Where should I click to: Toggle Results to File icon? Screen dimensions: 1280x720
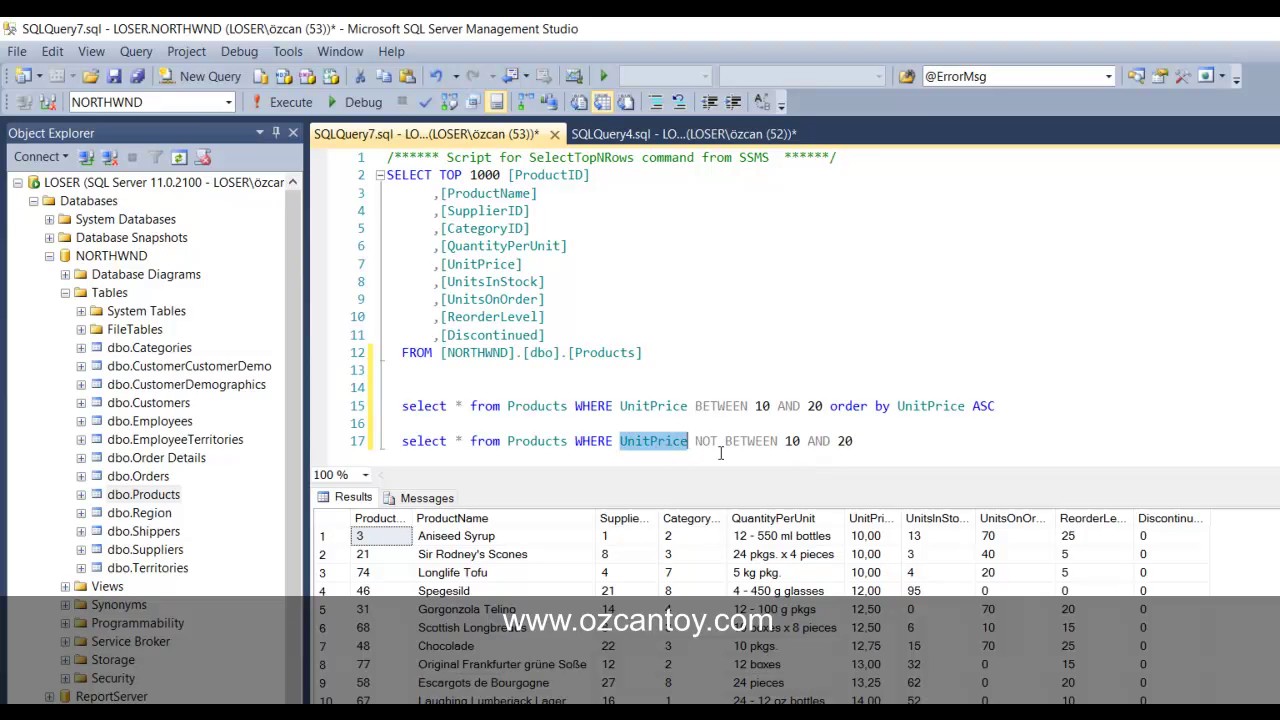[x=626, y=102]
